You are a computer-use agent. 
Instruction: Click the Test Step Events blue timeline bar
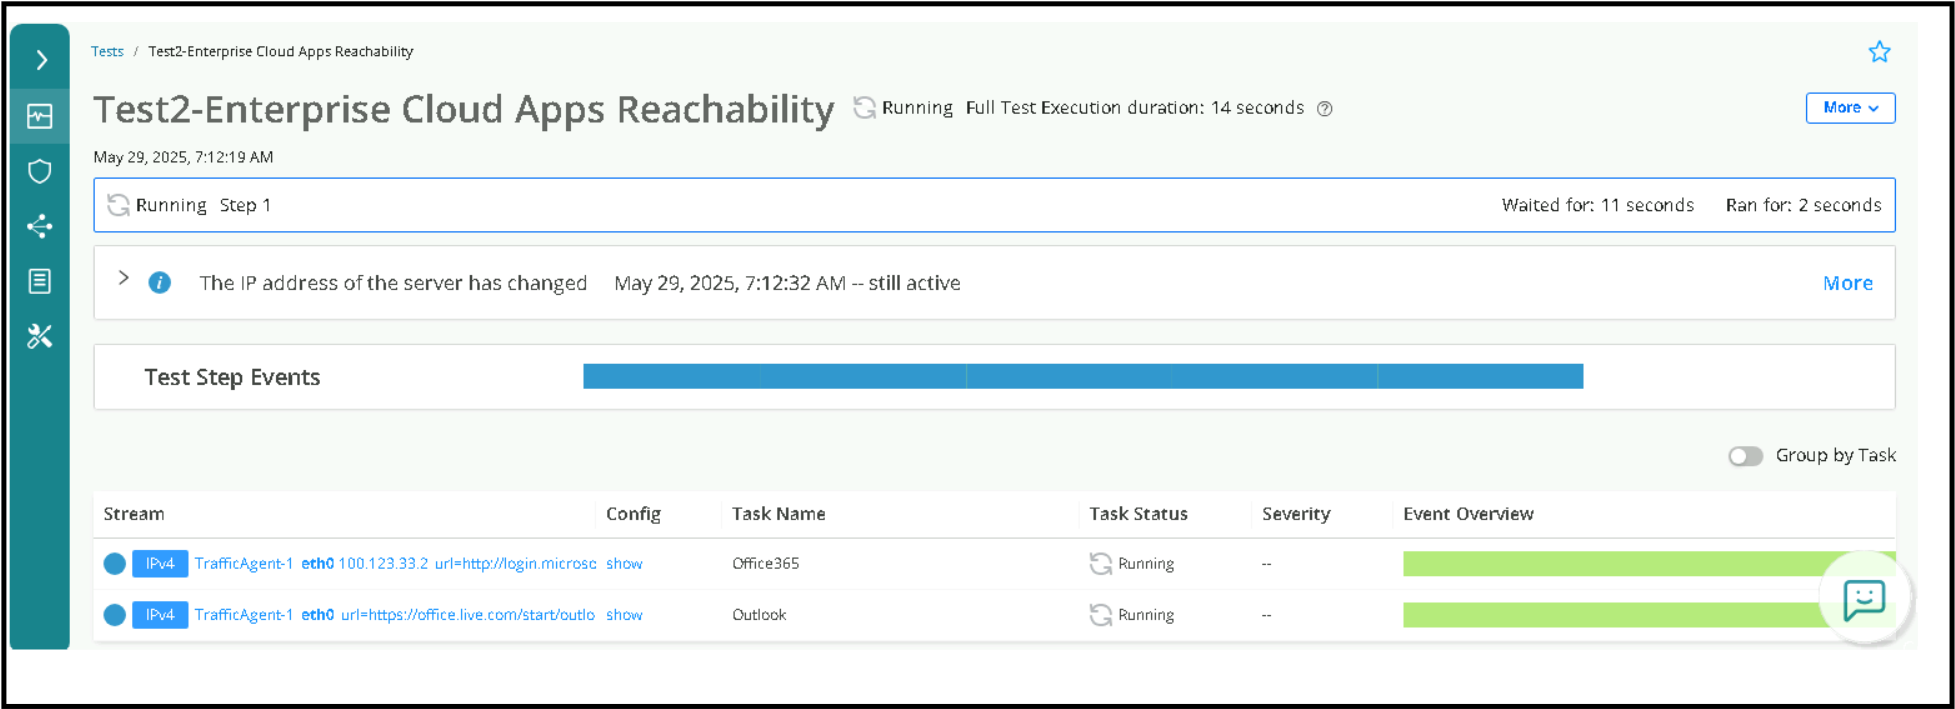pos(1082,376)
